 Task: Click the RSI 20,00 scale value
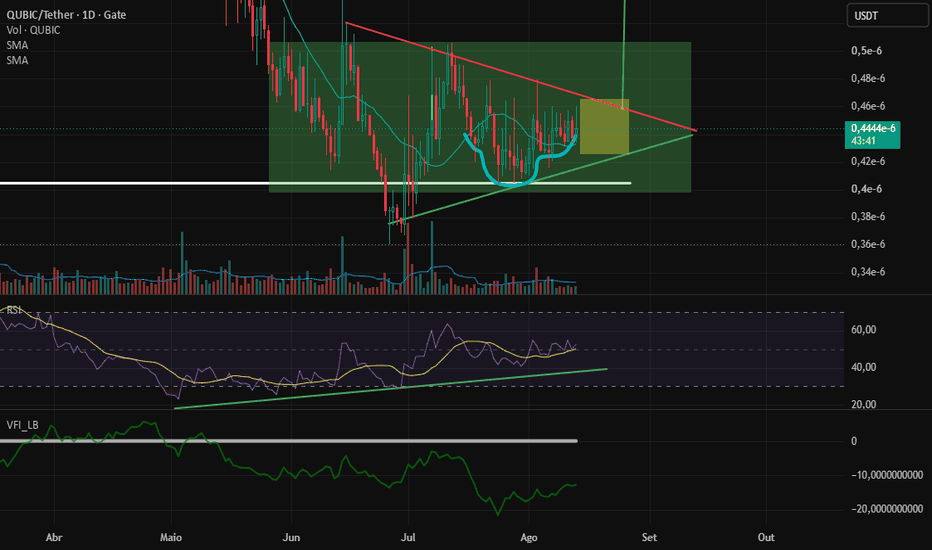[x=864, y=404]
